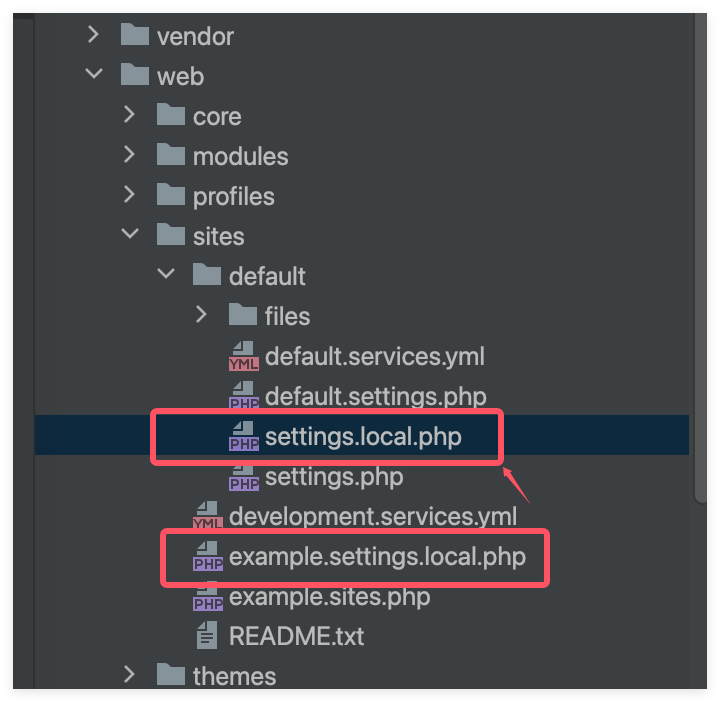Click the vendor folder icon
The height and width of the screenshot is (702, 720).
135,36
